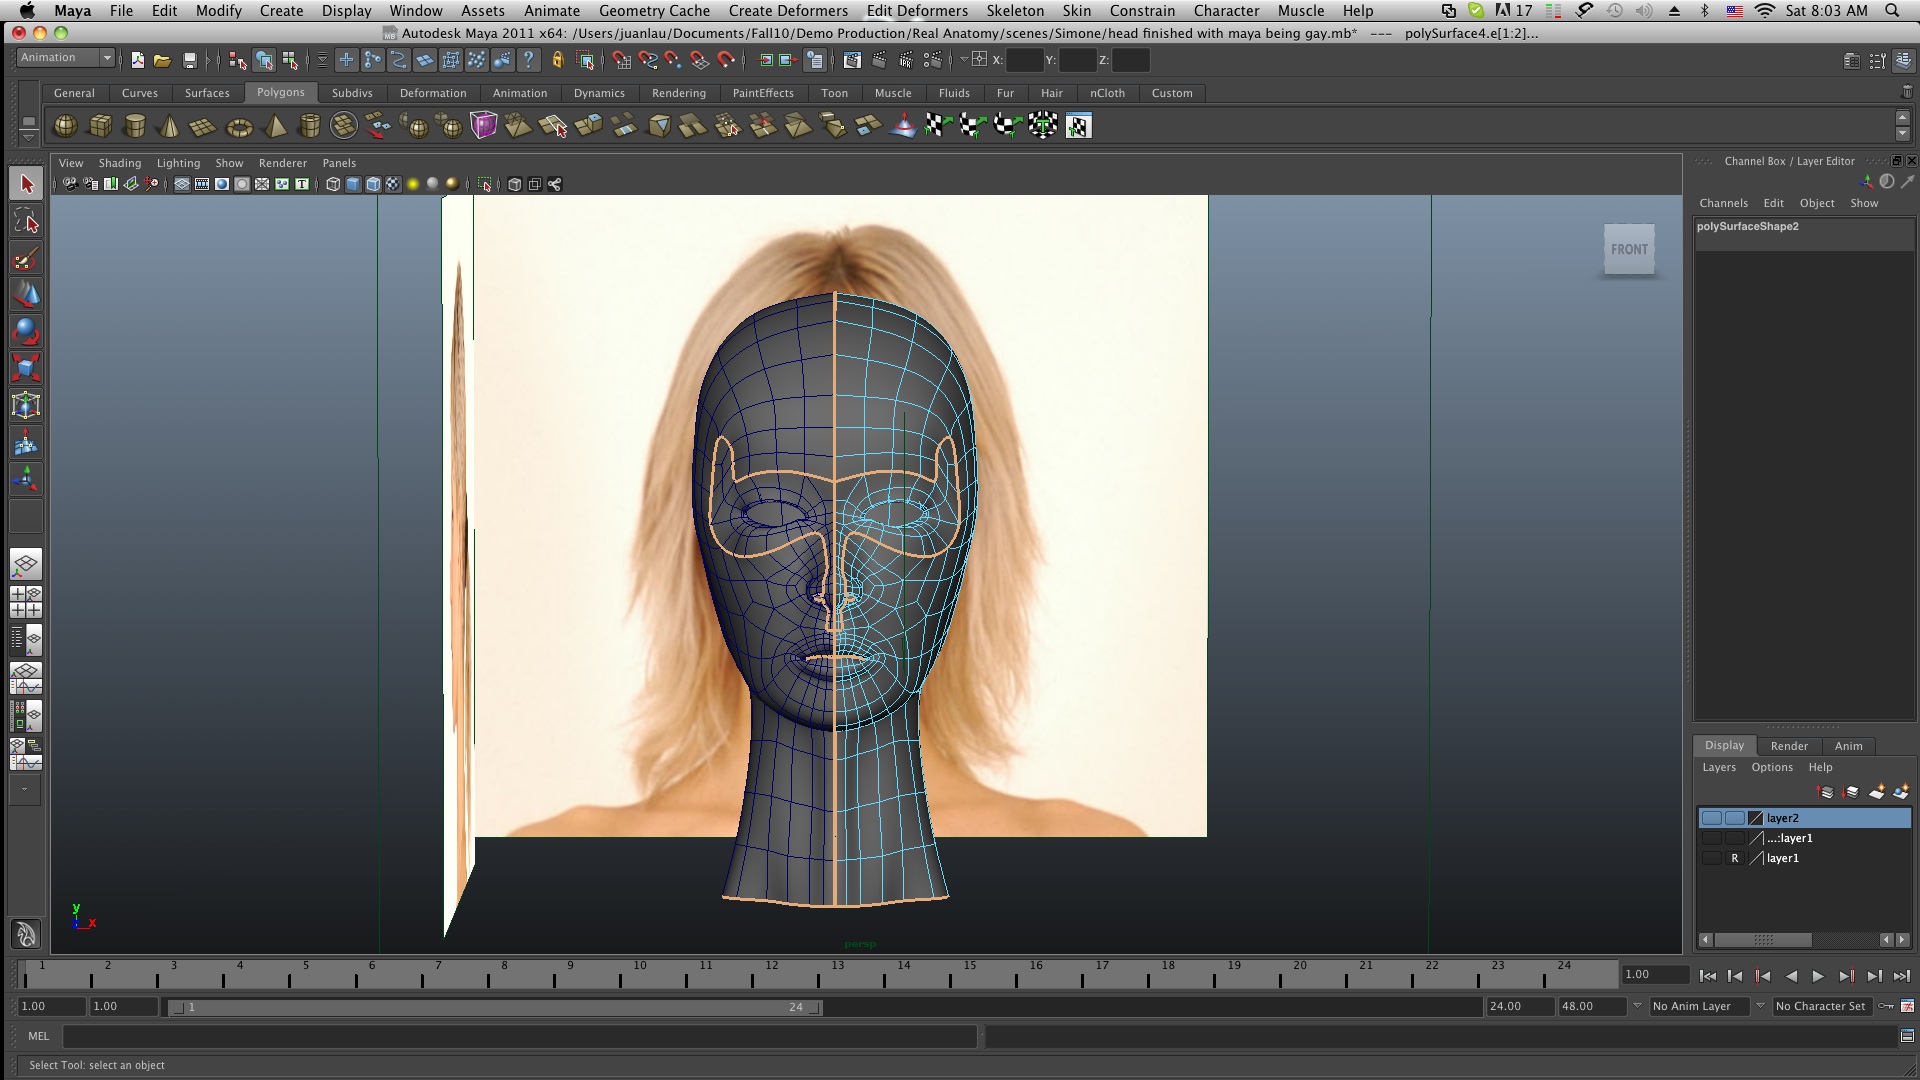Click the Save scene icon

pos(189,61)
